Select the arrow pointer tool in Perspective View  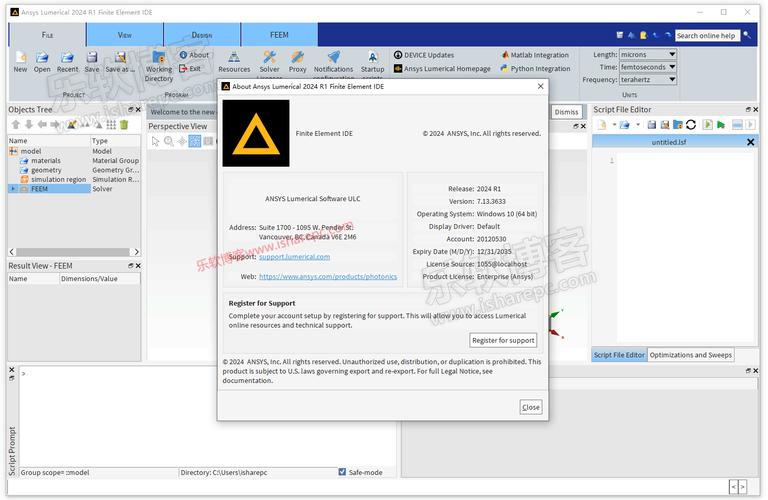click(156, 142)
